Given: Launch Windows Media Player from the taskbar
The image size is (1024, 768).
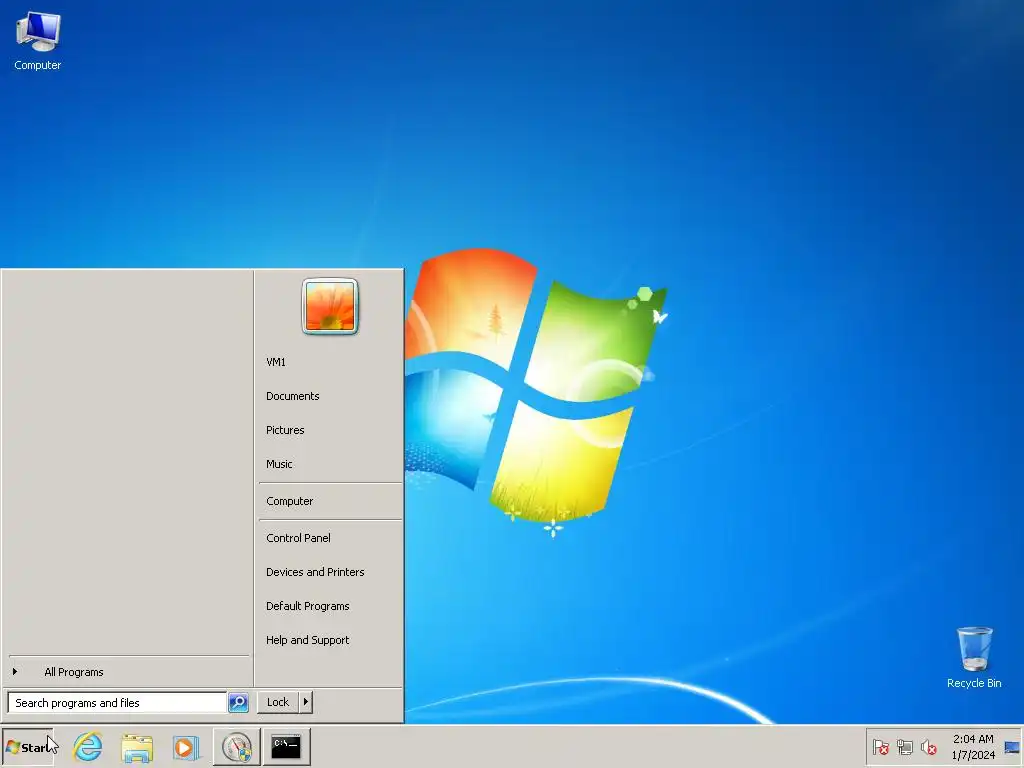Looking at the screenshot, I should [x=185, y=747].
